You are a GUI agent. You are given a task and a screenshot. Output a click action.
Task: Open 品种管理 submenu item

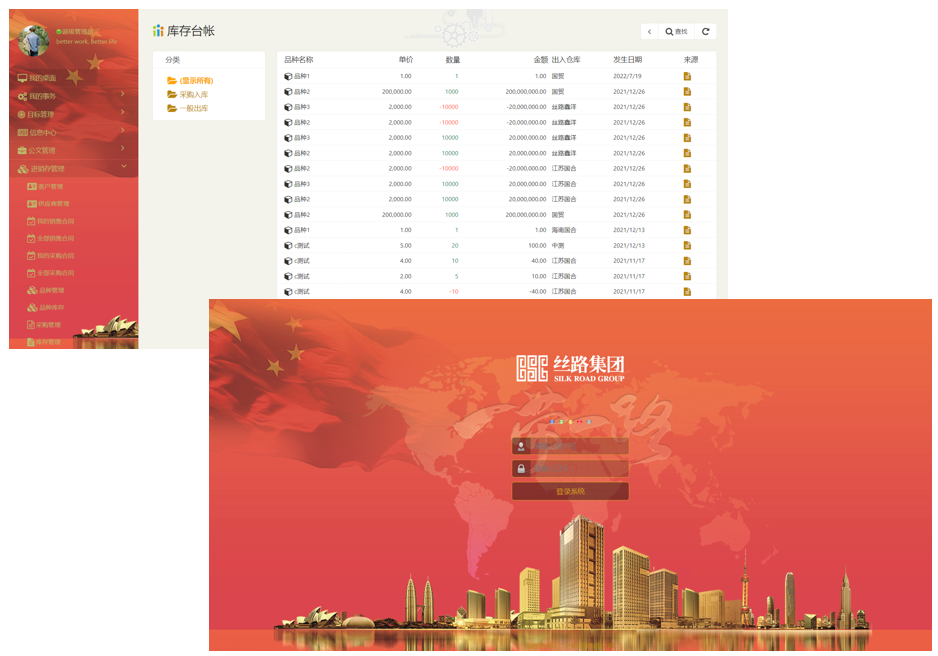coord(45,291)
